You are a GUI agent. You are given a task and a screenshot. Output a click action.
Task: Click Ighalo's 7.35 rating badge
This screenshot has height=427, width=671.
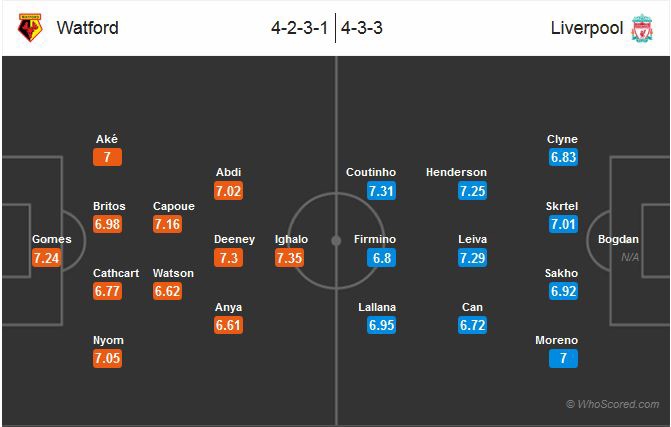pos(291,258)
